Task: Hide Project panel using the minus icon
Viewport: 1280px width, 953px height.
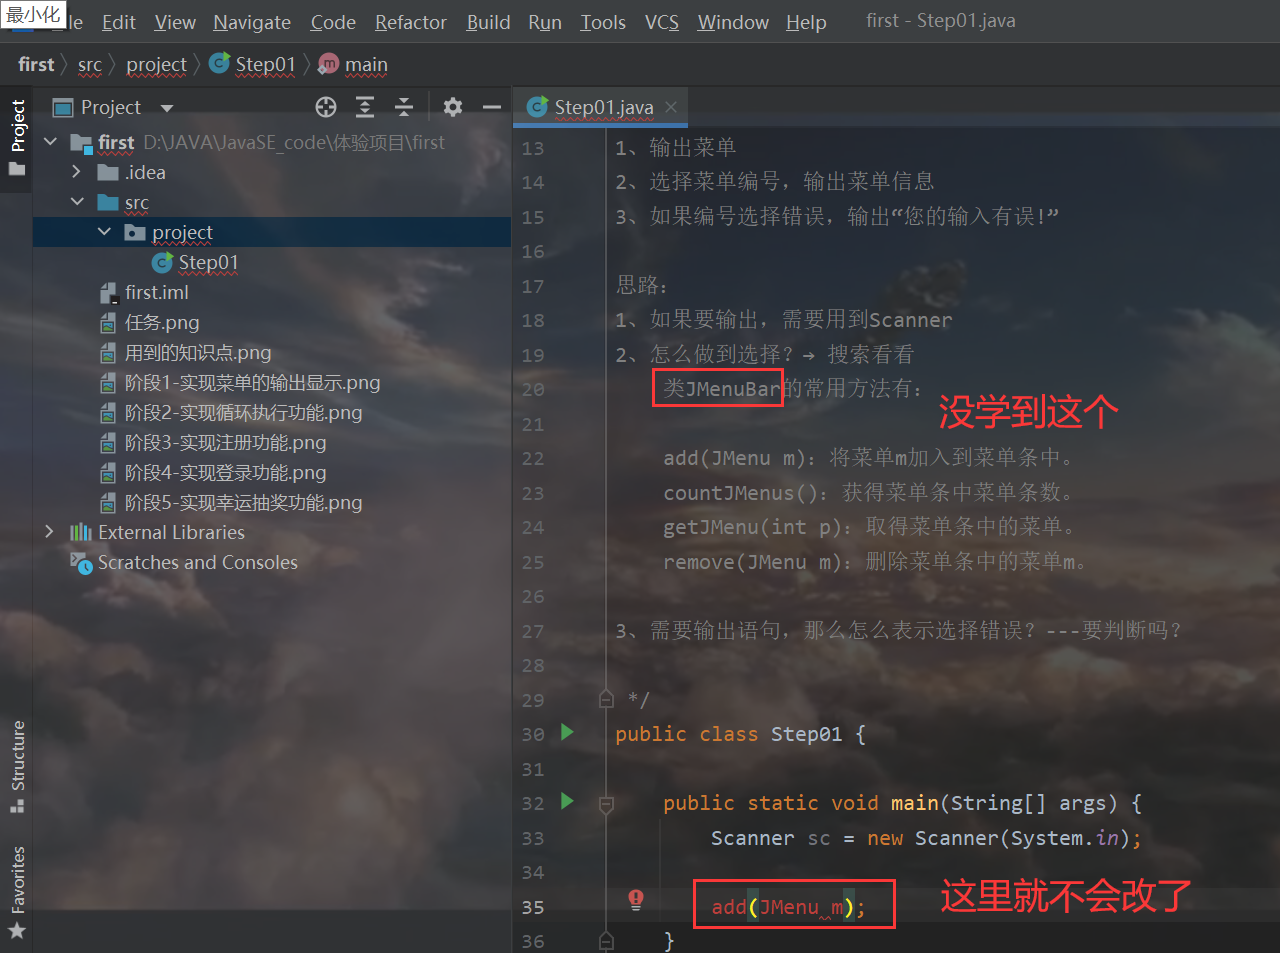Action: 490,106
